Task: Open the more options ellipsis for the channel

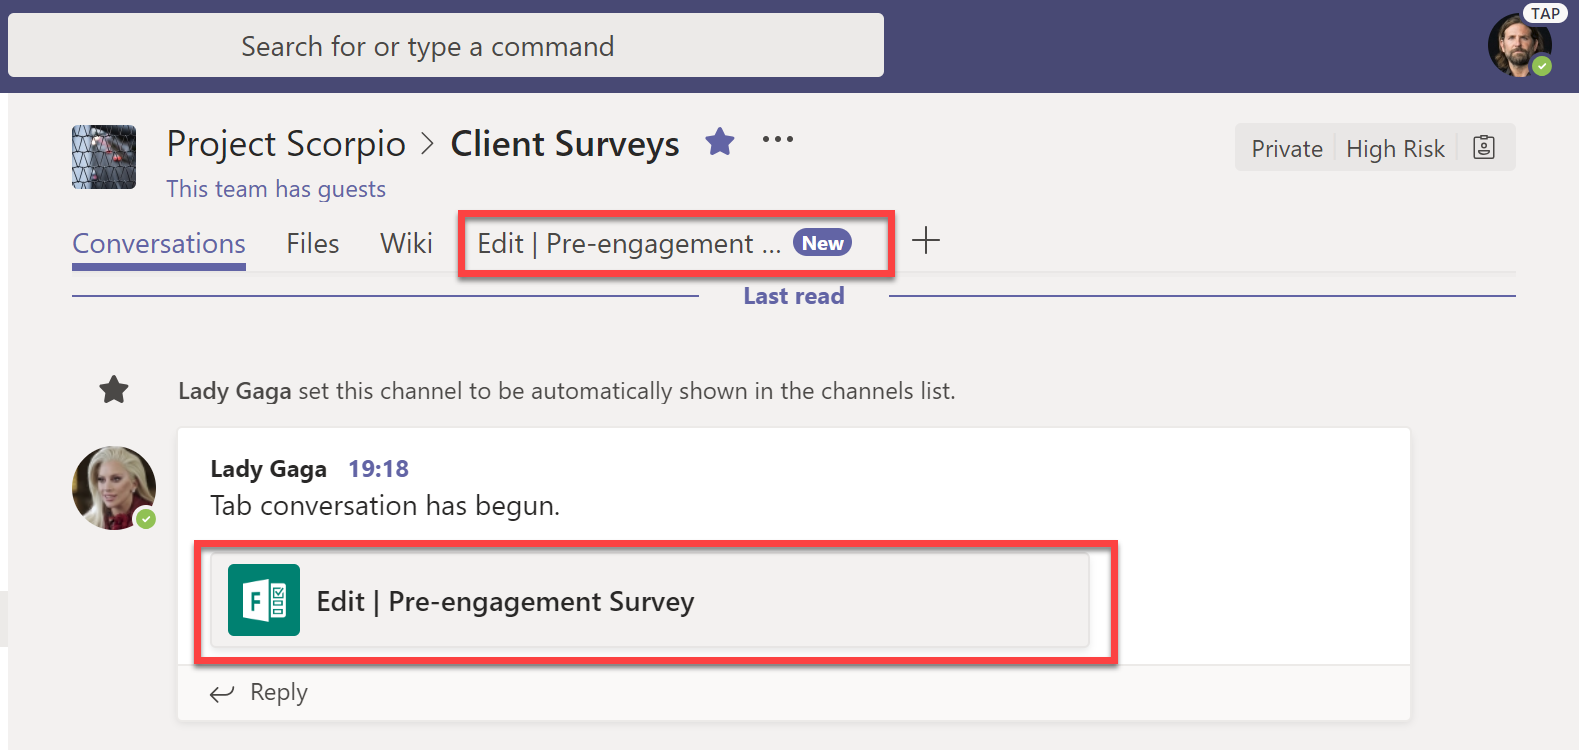Action: [778, 140]
